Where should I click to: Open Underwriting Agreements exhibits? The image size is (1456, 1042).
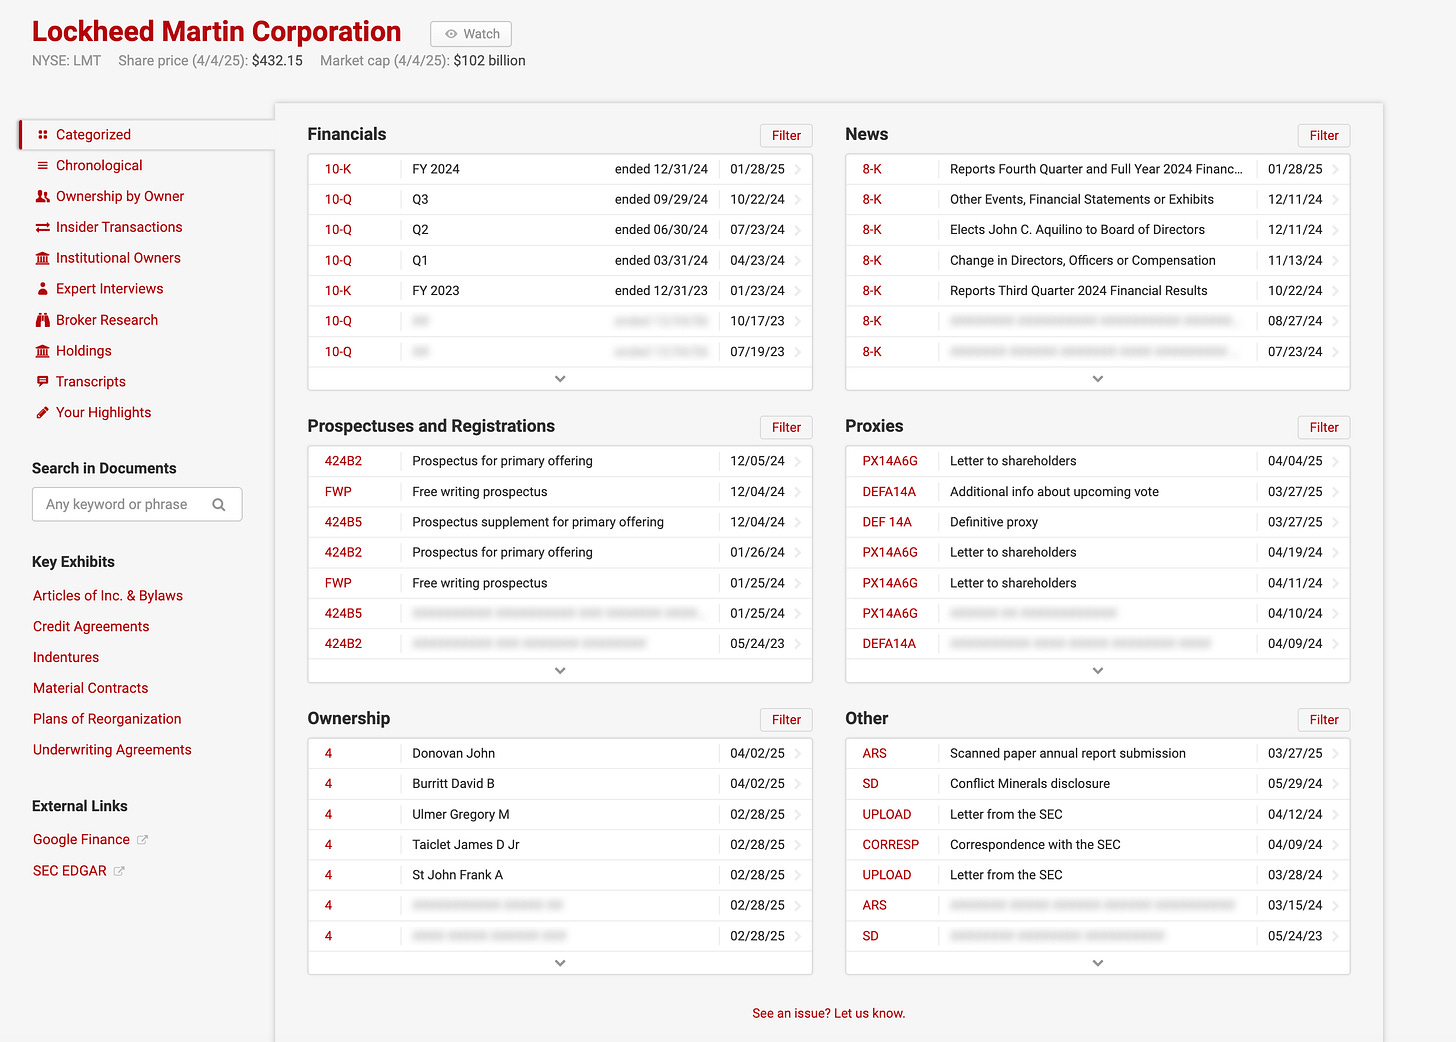[x=112, y=750]
